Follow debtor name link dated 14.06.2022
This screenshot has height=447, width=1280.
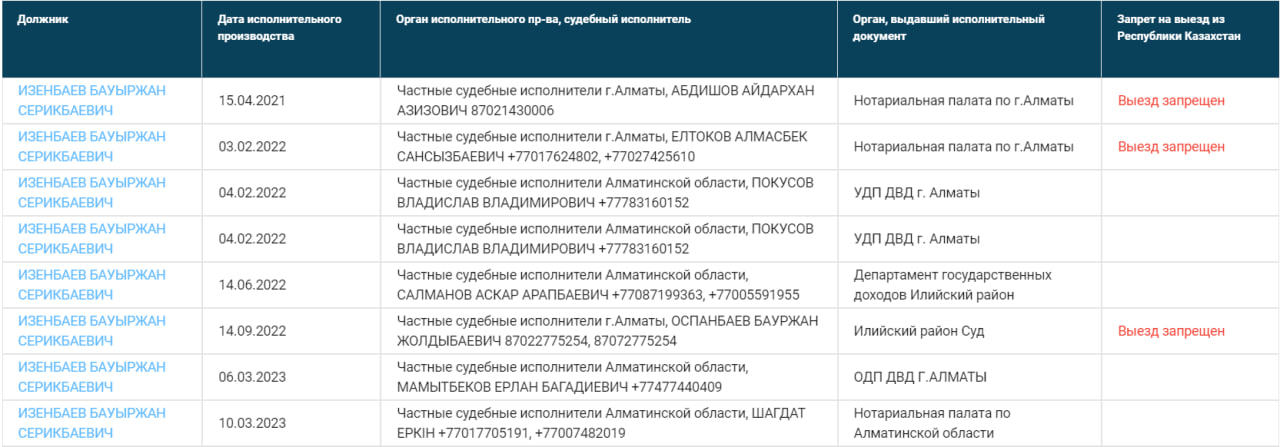point(92,284)
